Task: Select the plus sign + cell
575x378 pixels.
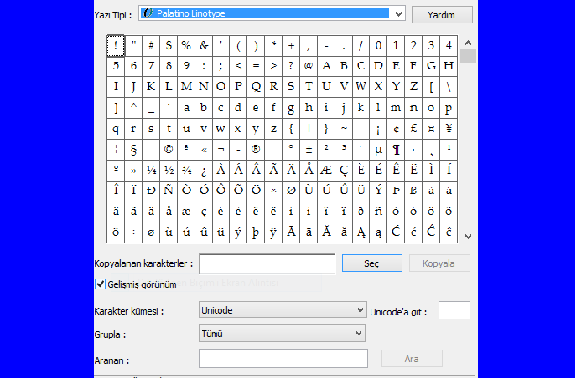Action: [291, 46]
